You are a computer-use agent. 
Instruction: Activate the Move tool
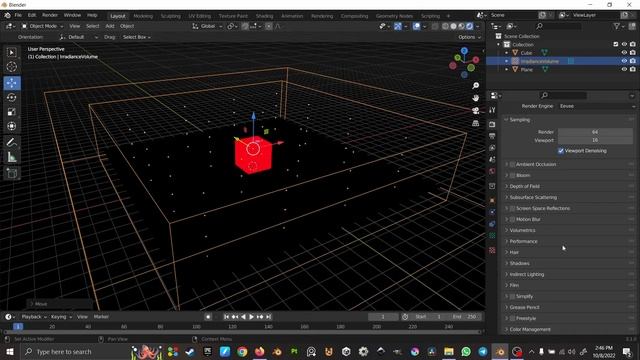12,83
